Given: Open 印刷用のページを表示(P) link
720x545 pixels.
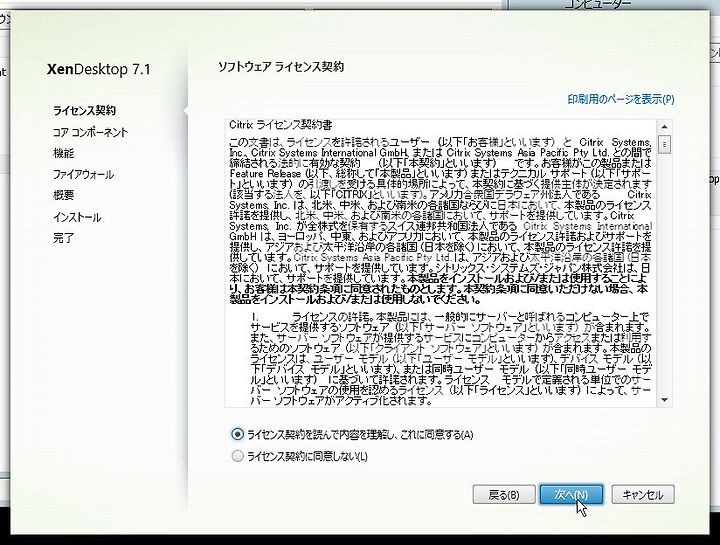Looking at the screenshot, I should 621,99.
